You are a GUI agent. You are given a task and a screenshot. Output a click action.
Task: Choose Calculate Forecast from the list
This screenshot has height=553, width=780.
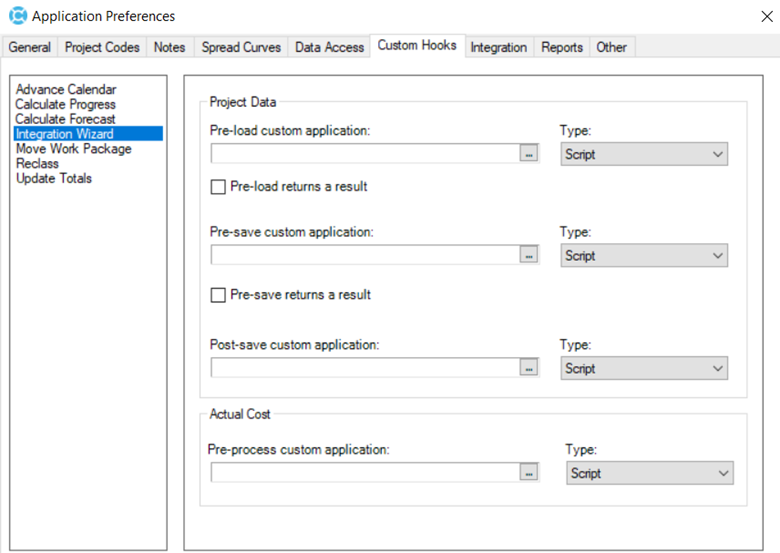pos(65,119)
